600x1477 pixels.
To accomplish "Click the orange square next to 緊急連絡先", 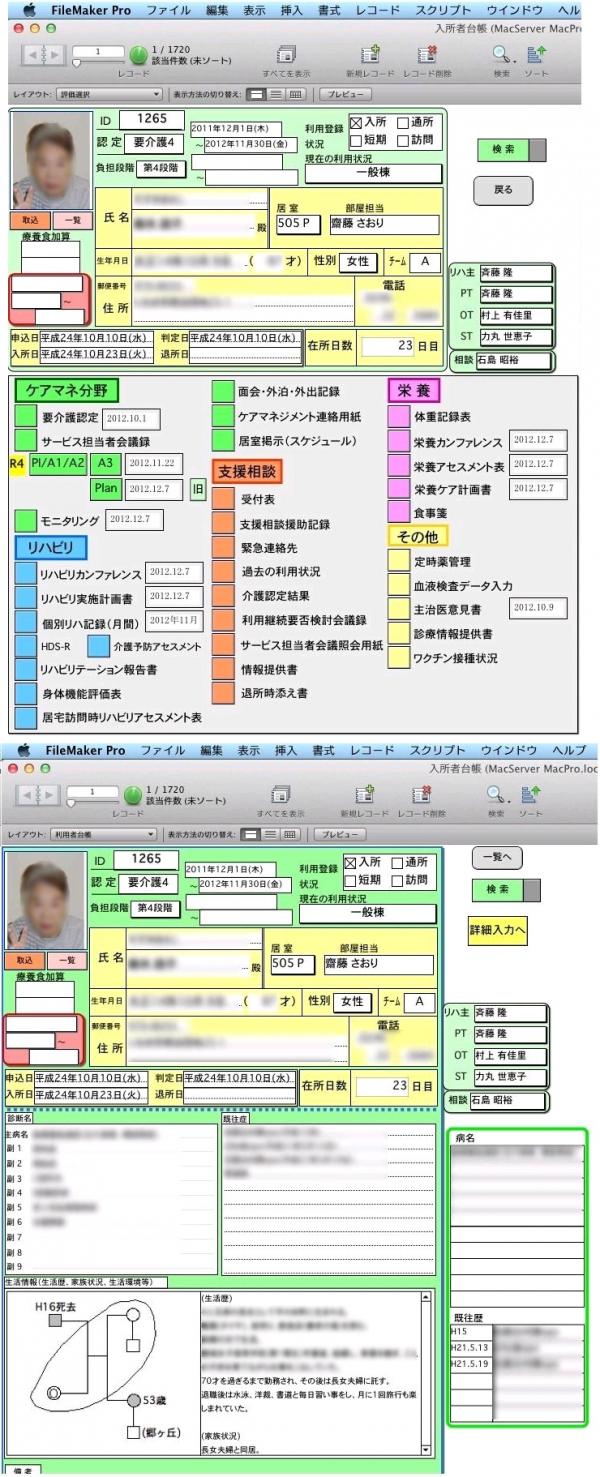I will pyautogui.click(x=221, y=547).
